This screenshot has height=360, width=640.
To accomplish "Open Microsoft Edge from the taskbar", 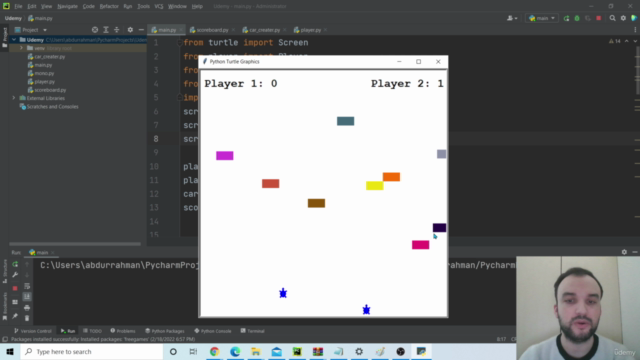I will click(x=235, y=351).
